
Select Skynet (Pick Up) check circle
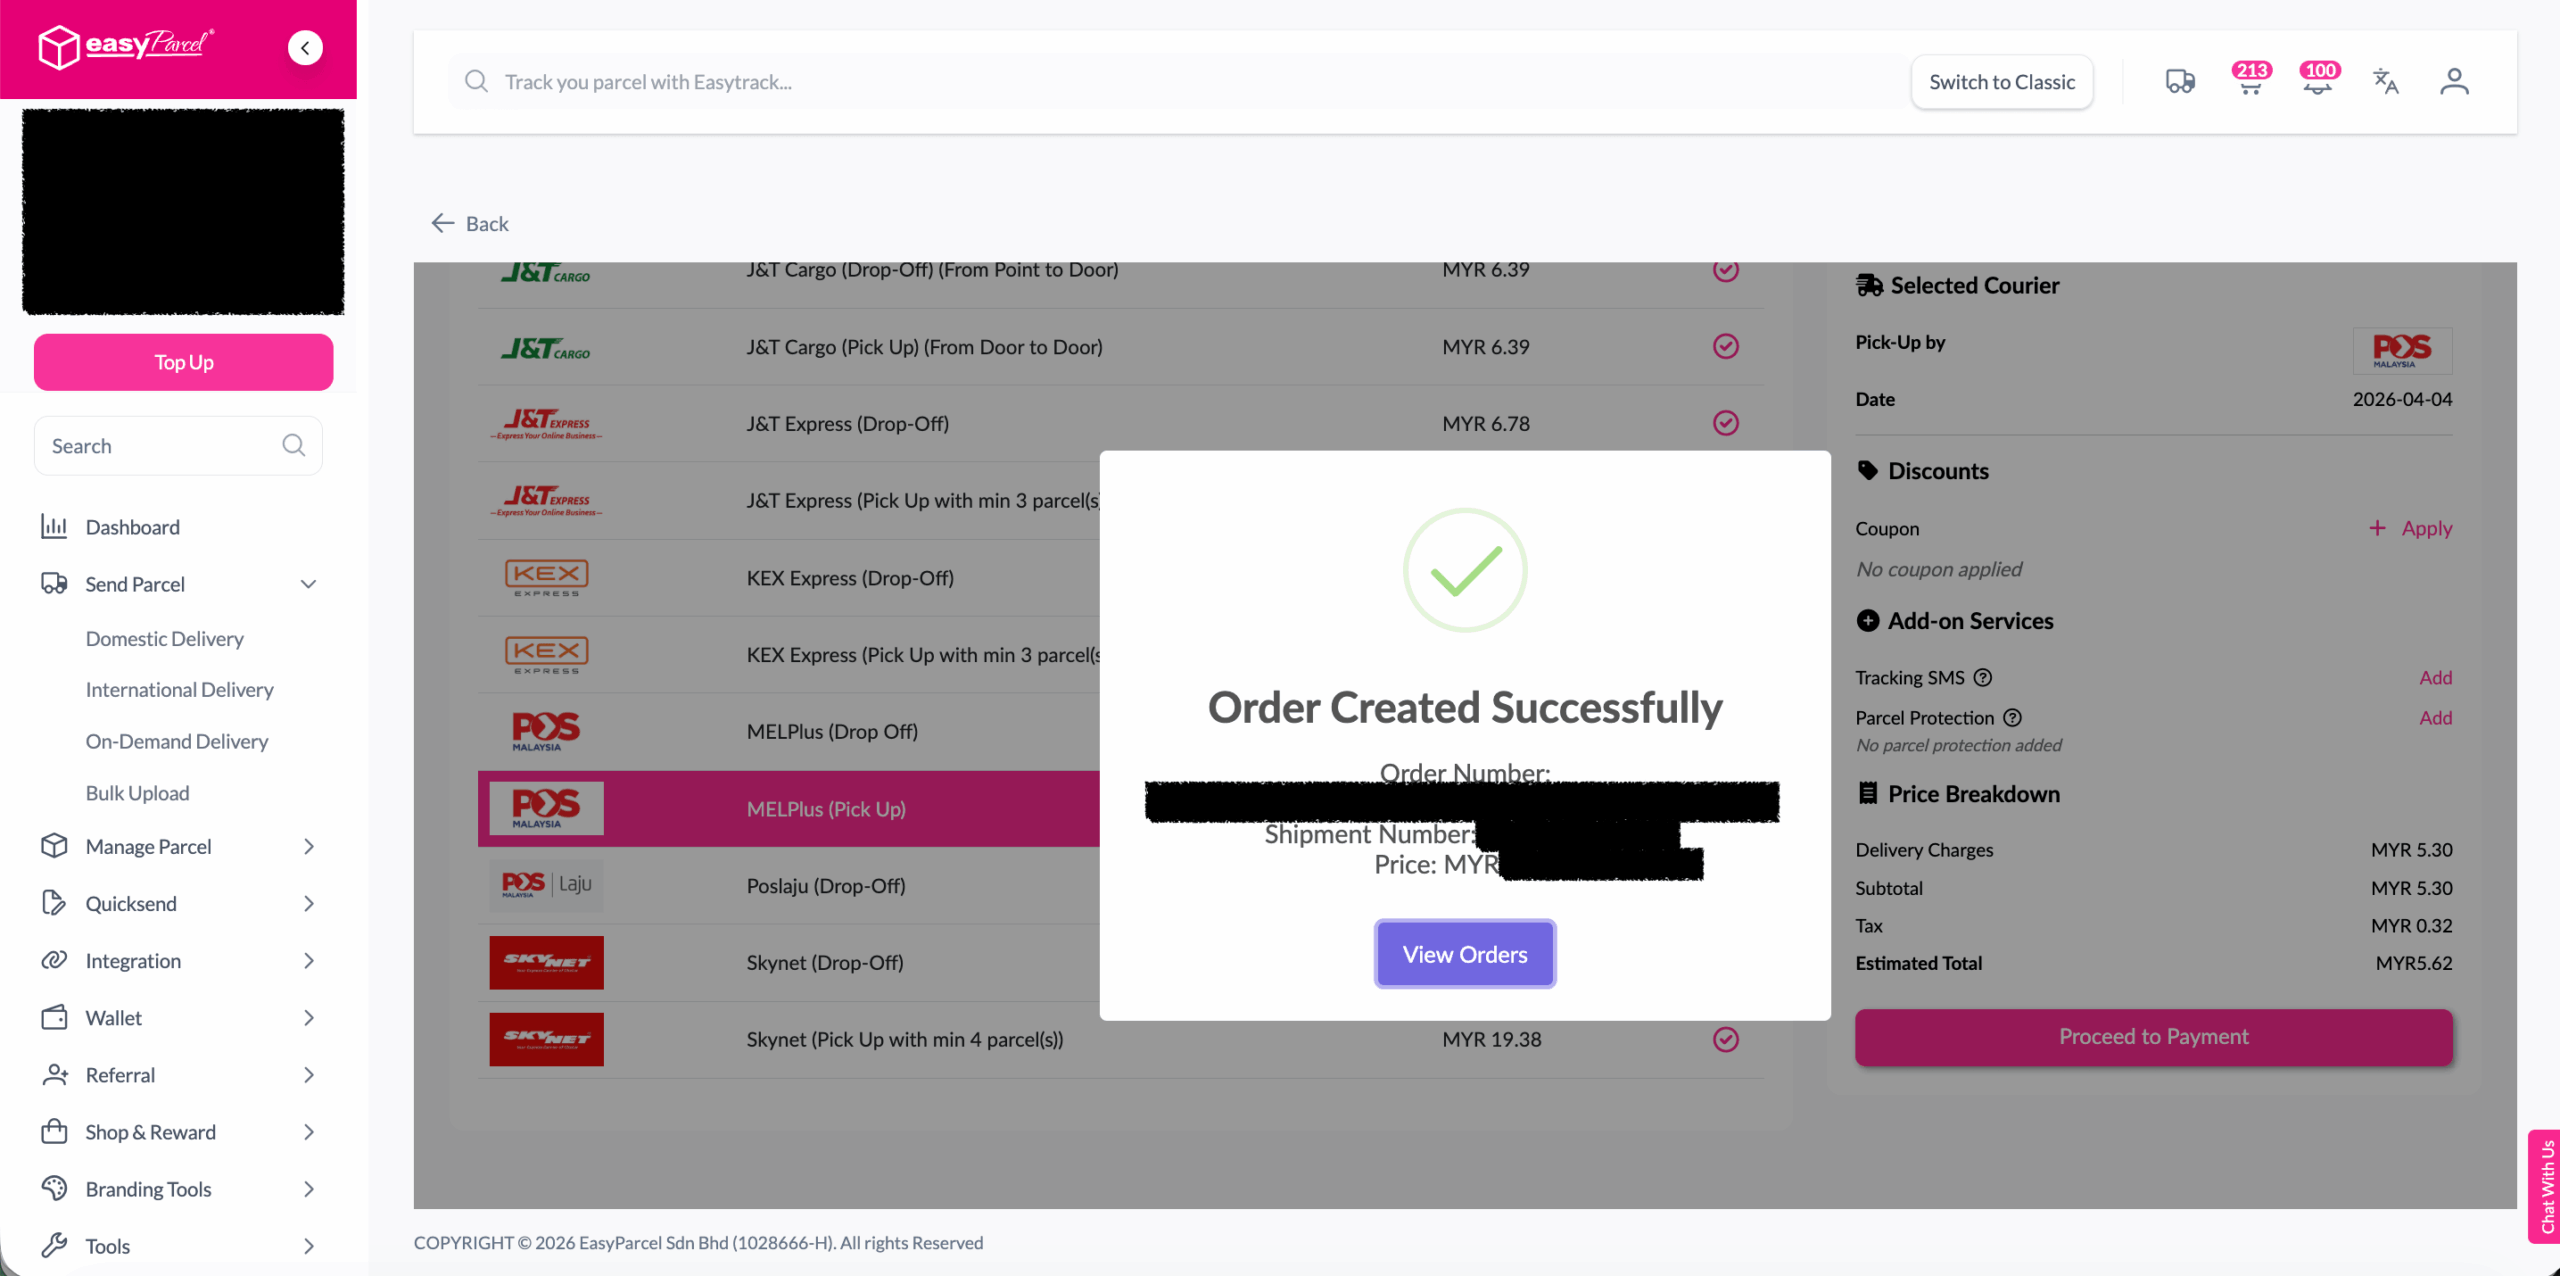[x=1726, y=1039]
